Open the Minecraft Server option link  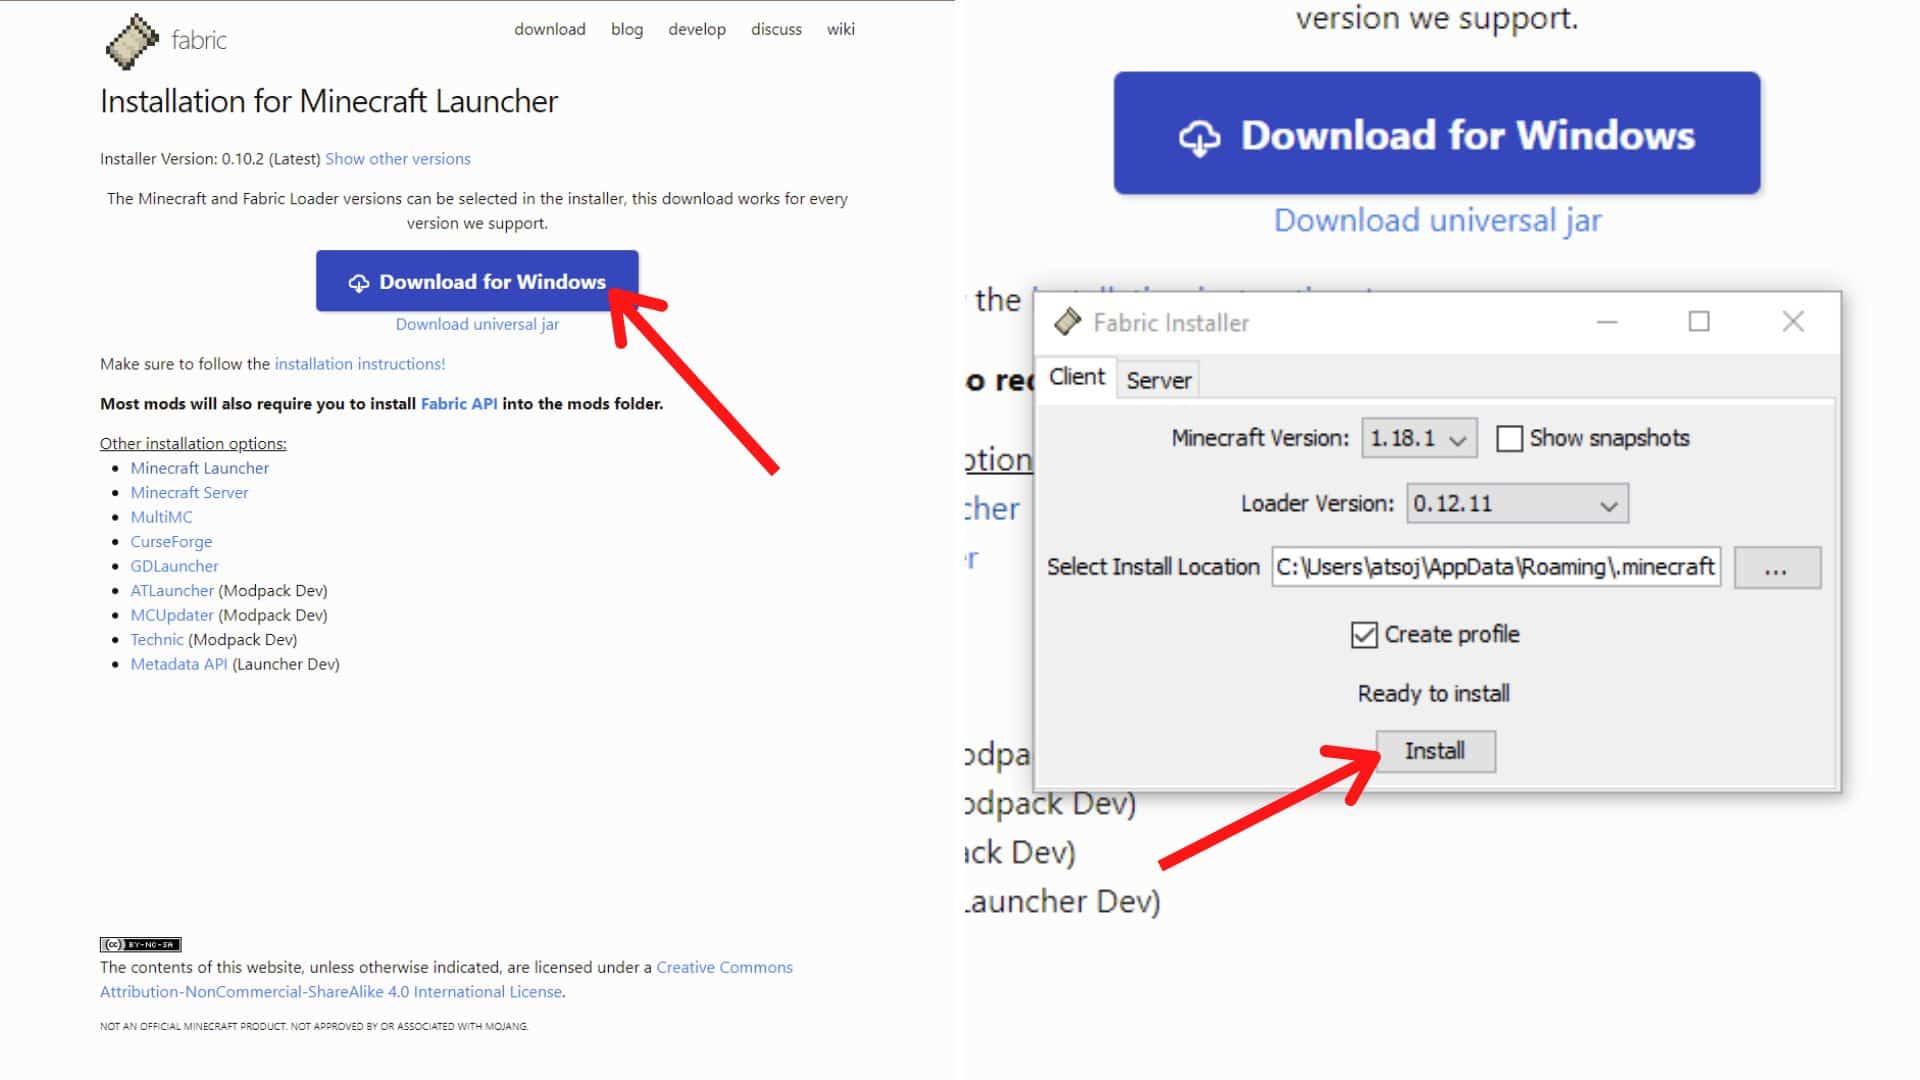click(189, 492)
